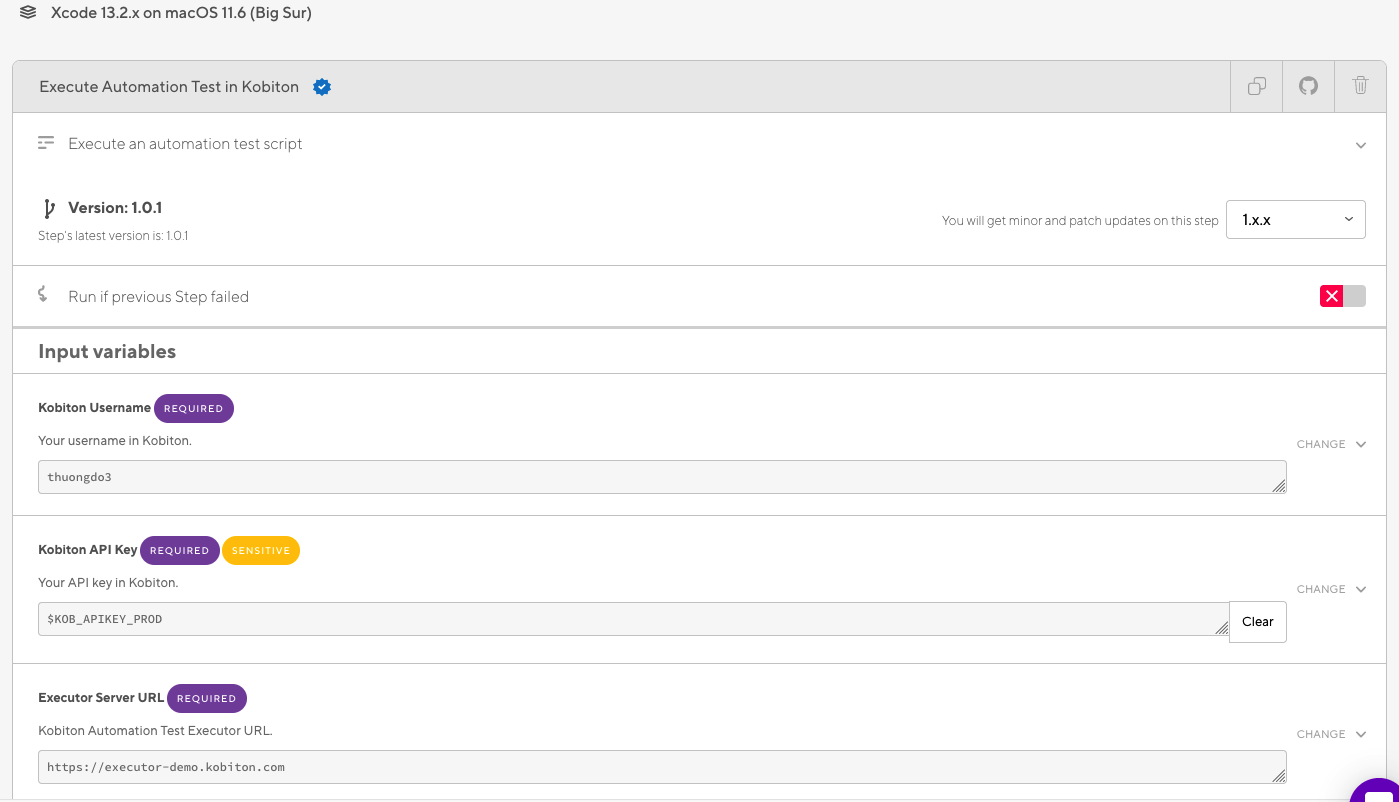
Task: Expand the Execute an automation test script description
Action: [1361, 145]
